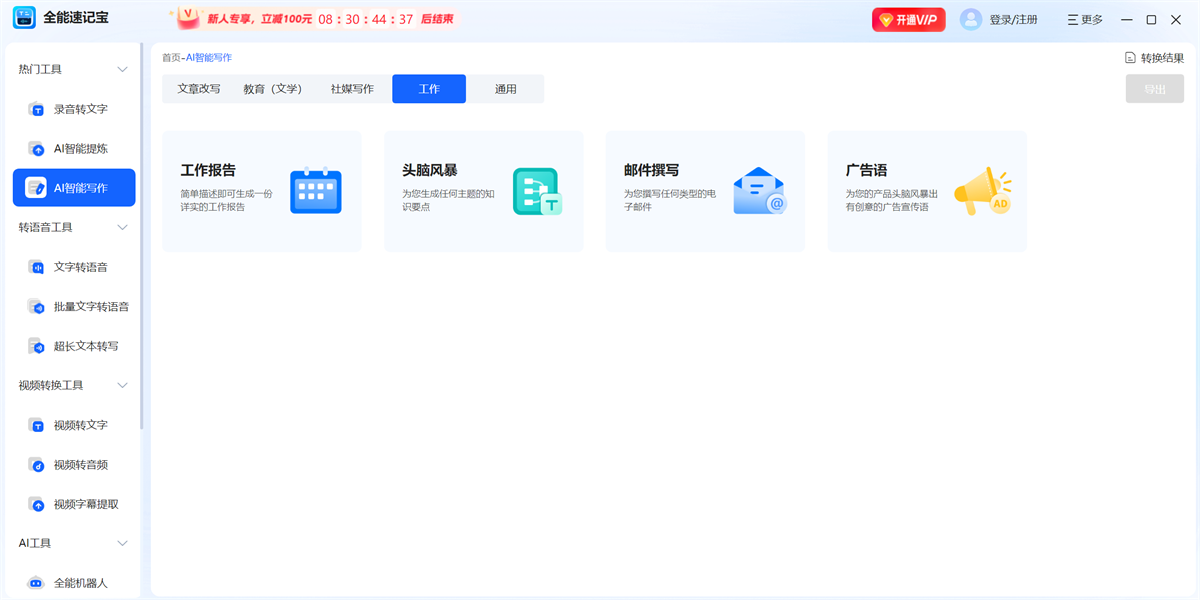The height and width of the screenshot is (600, 1200).
Task: Open 视频转音频 tool
Action: click(80, 465)
